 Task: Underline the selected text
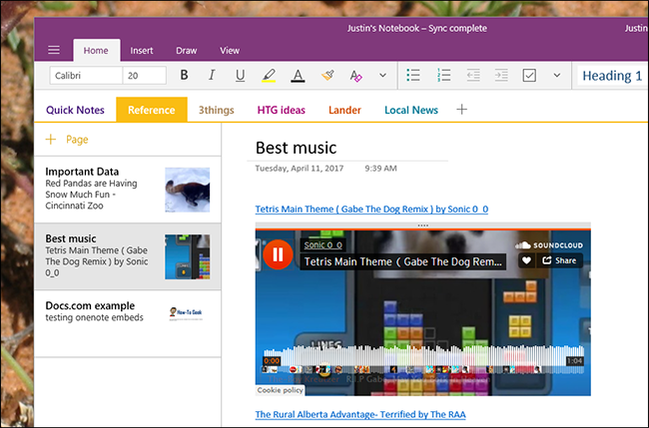pyautogui.click(x=240, y=75)
